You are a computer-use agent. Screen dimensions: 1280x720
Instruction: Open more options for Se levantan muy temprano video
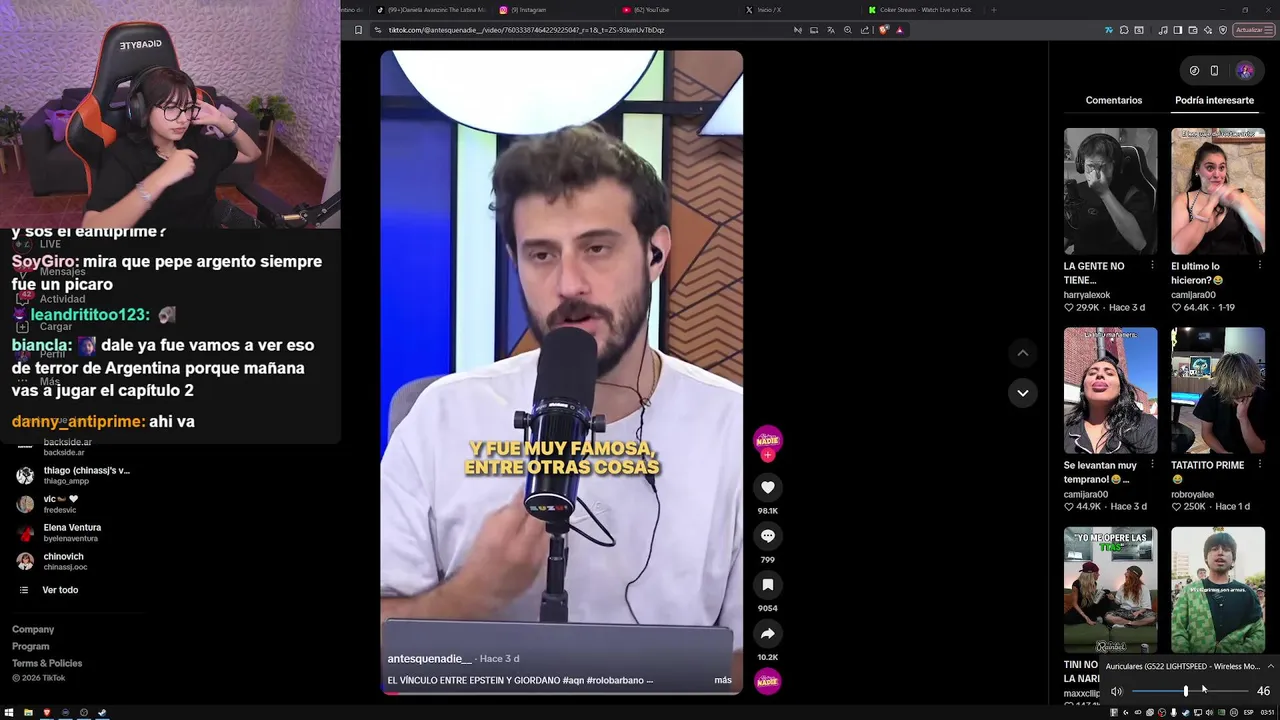pos(1152,465)
